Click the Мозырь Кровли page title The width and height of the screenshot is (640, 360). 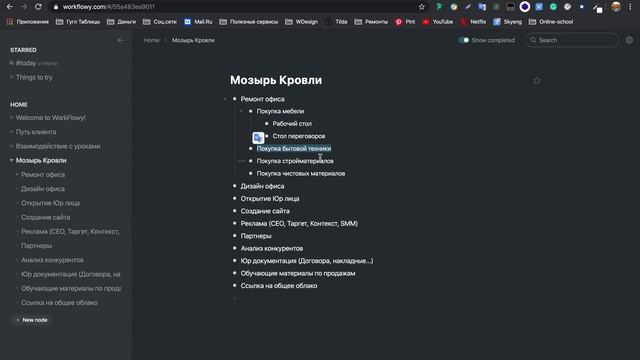coord(276,80)
